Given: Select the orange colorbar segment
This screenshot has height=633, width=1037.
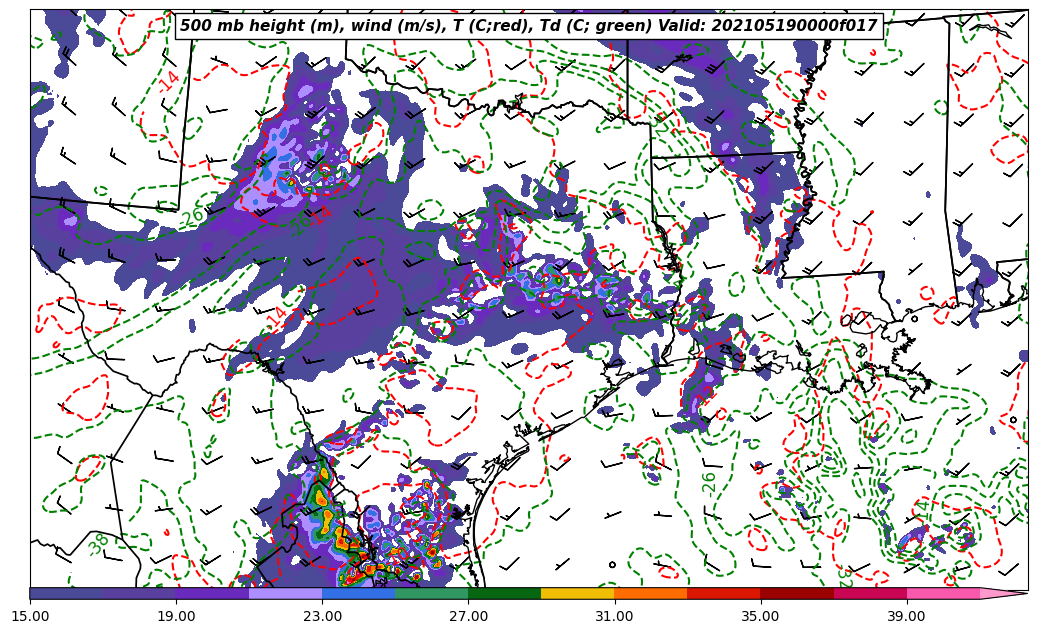Looking at the screenshot, I should [x=650, y=593].
